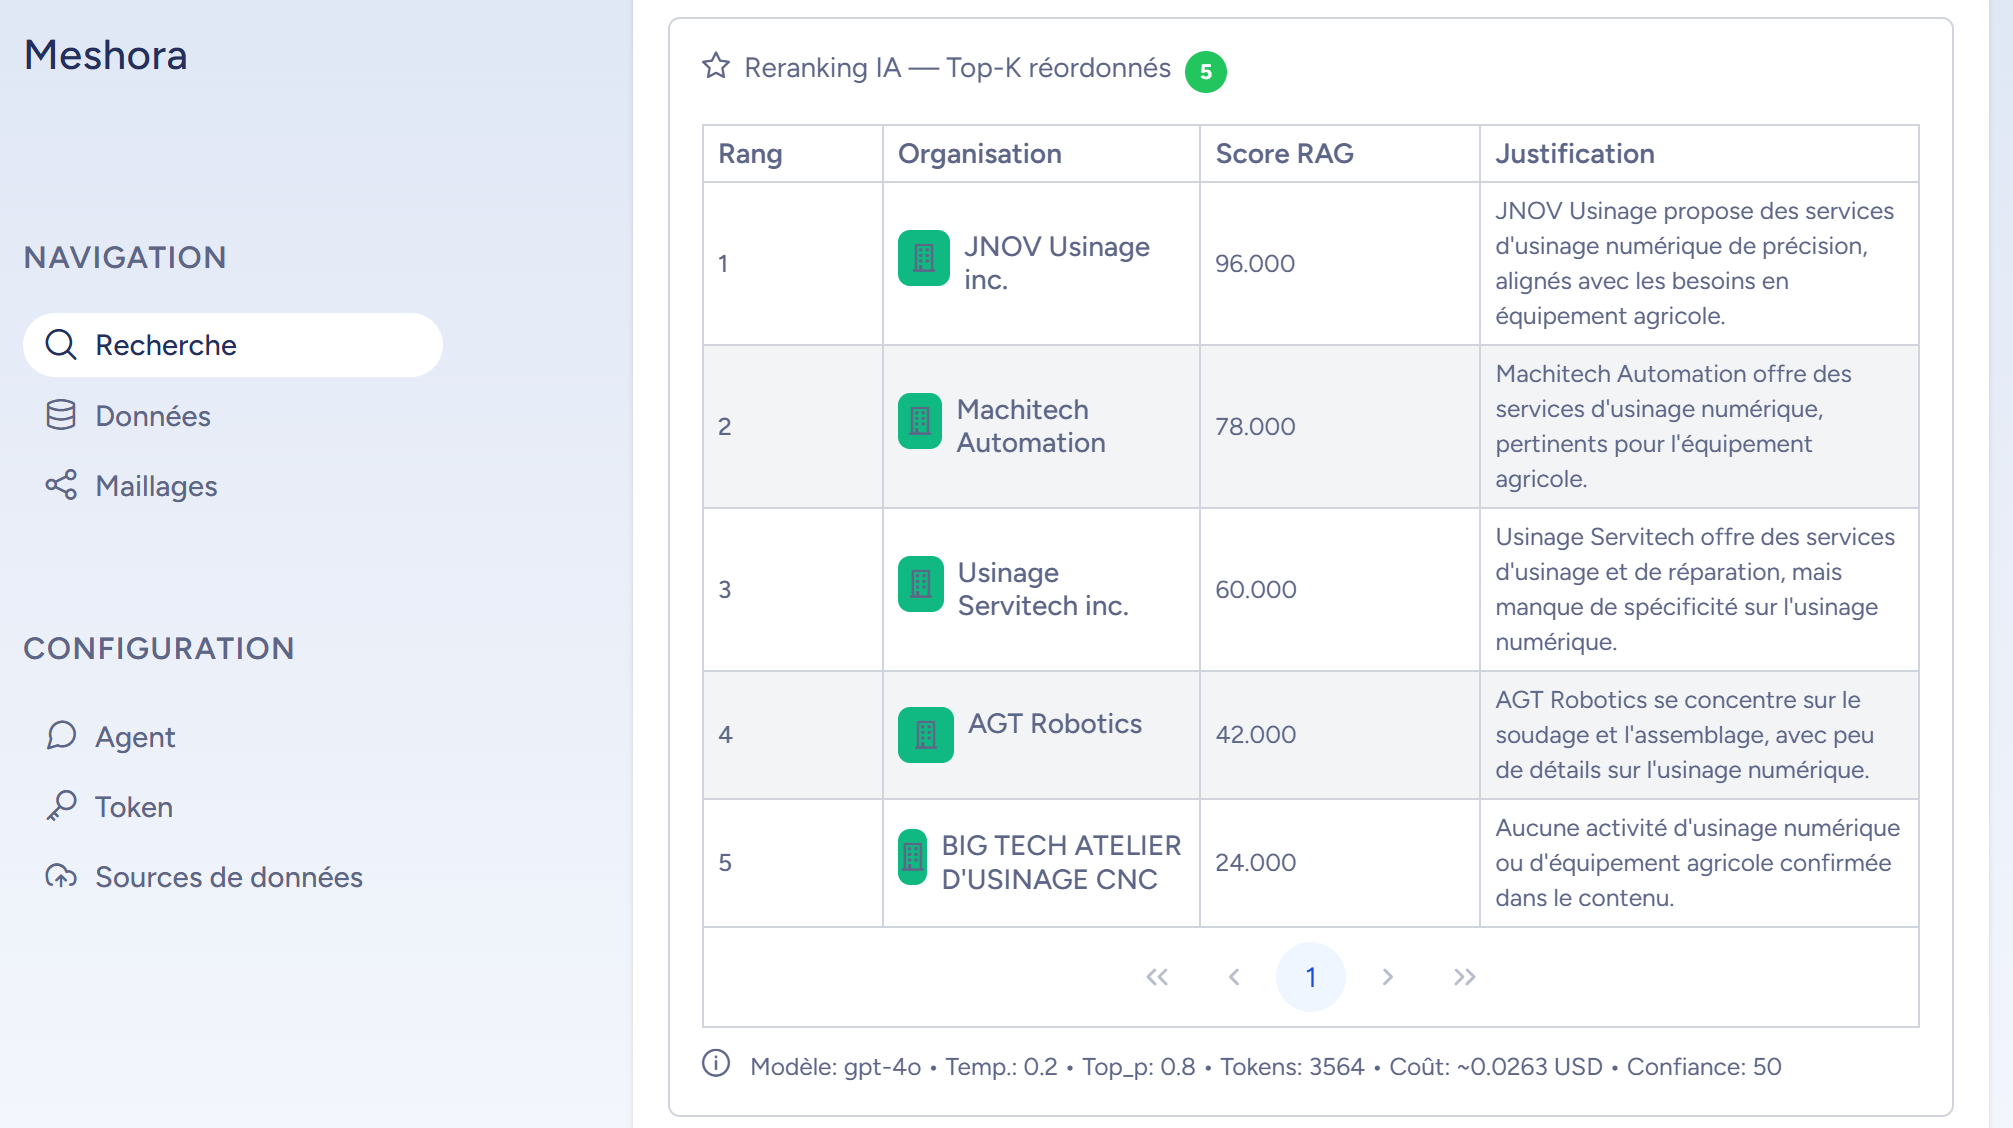Open the Token configuration page
Image resolution: width=2013 pixels, height=1128 pixels.
pos(232,807)
